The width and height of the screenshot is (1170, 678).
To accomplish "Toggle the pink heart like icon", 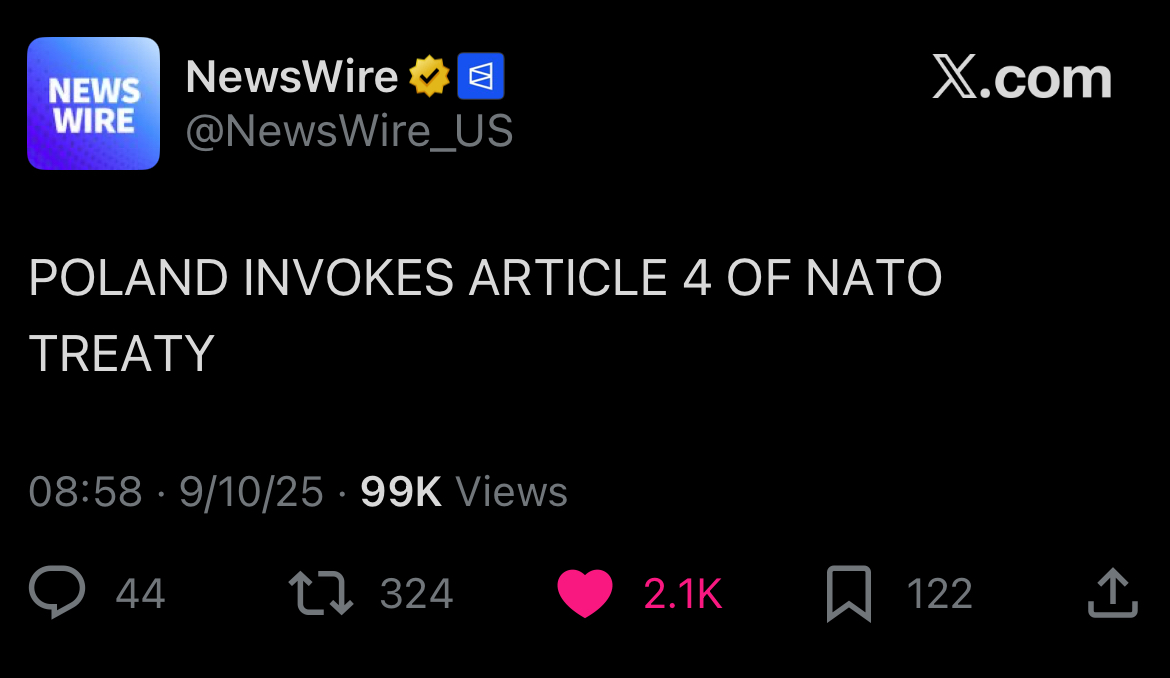I will [585, 593].
